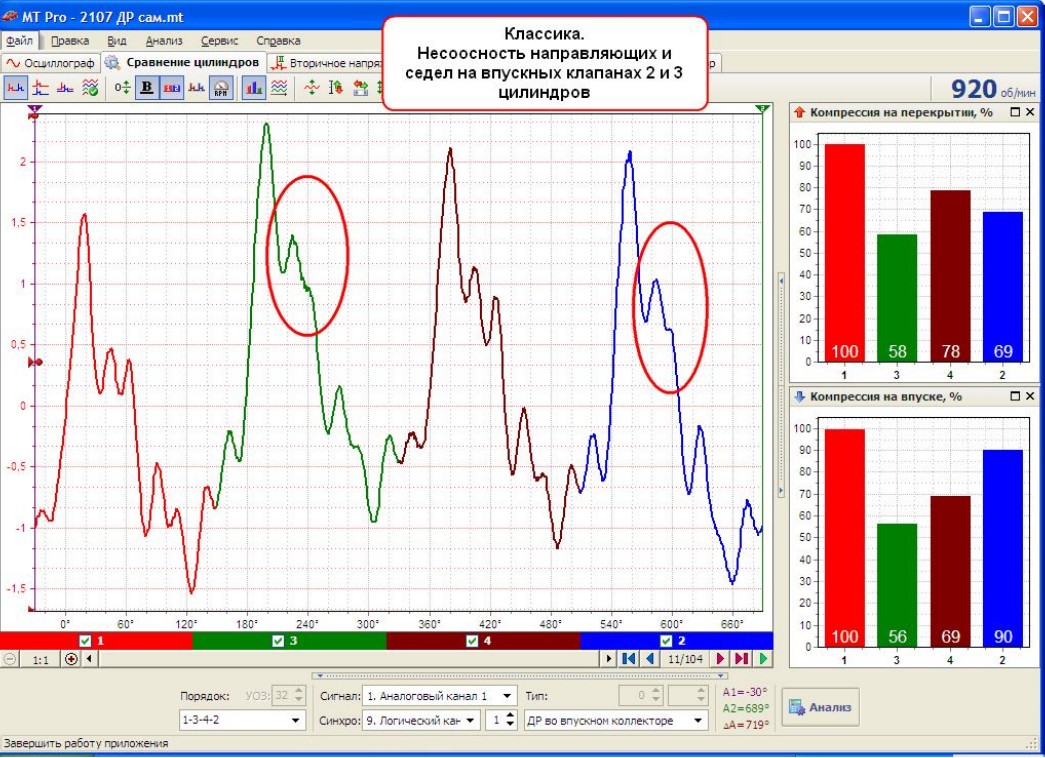Click the sync number stepper arrows

tap(511, 721)
